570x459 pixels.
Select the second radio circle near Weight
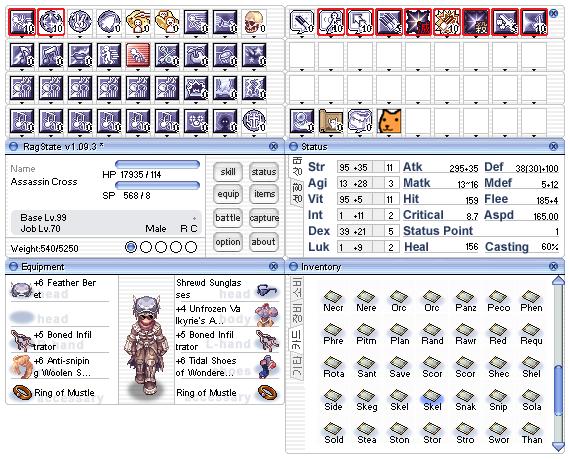coord(146,247)
